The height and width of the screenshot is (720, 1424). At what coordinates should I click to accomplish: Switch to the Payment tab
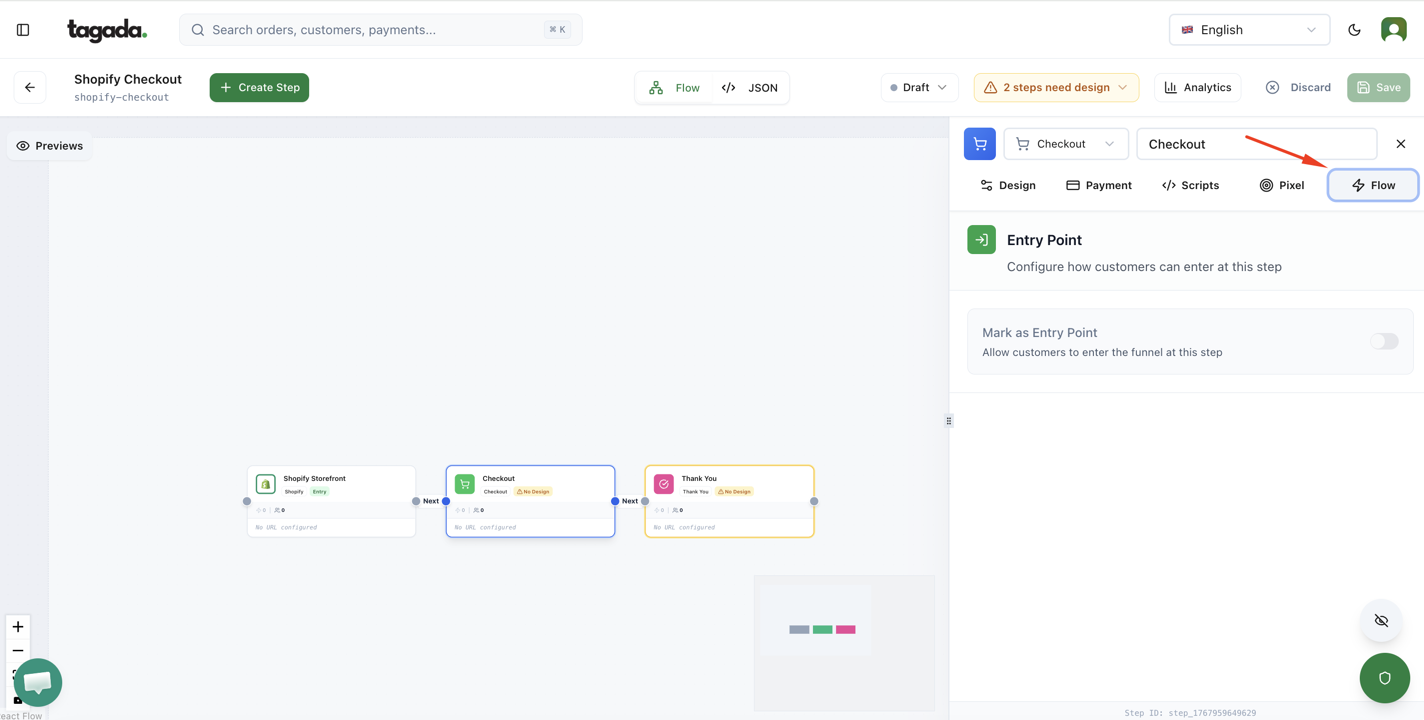click(1098, 185)
